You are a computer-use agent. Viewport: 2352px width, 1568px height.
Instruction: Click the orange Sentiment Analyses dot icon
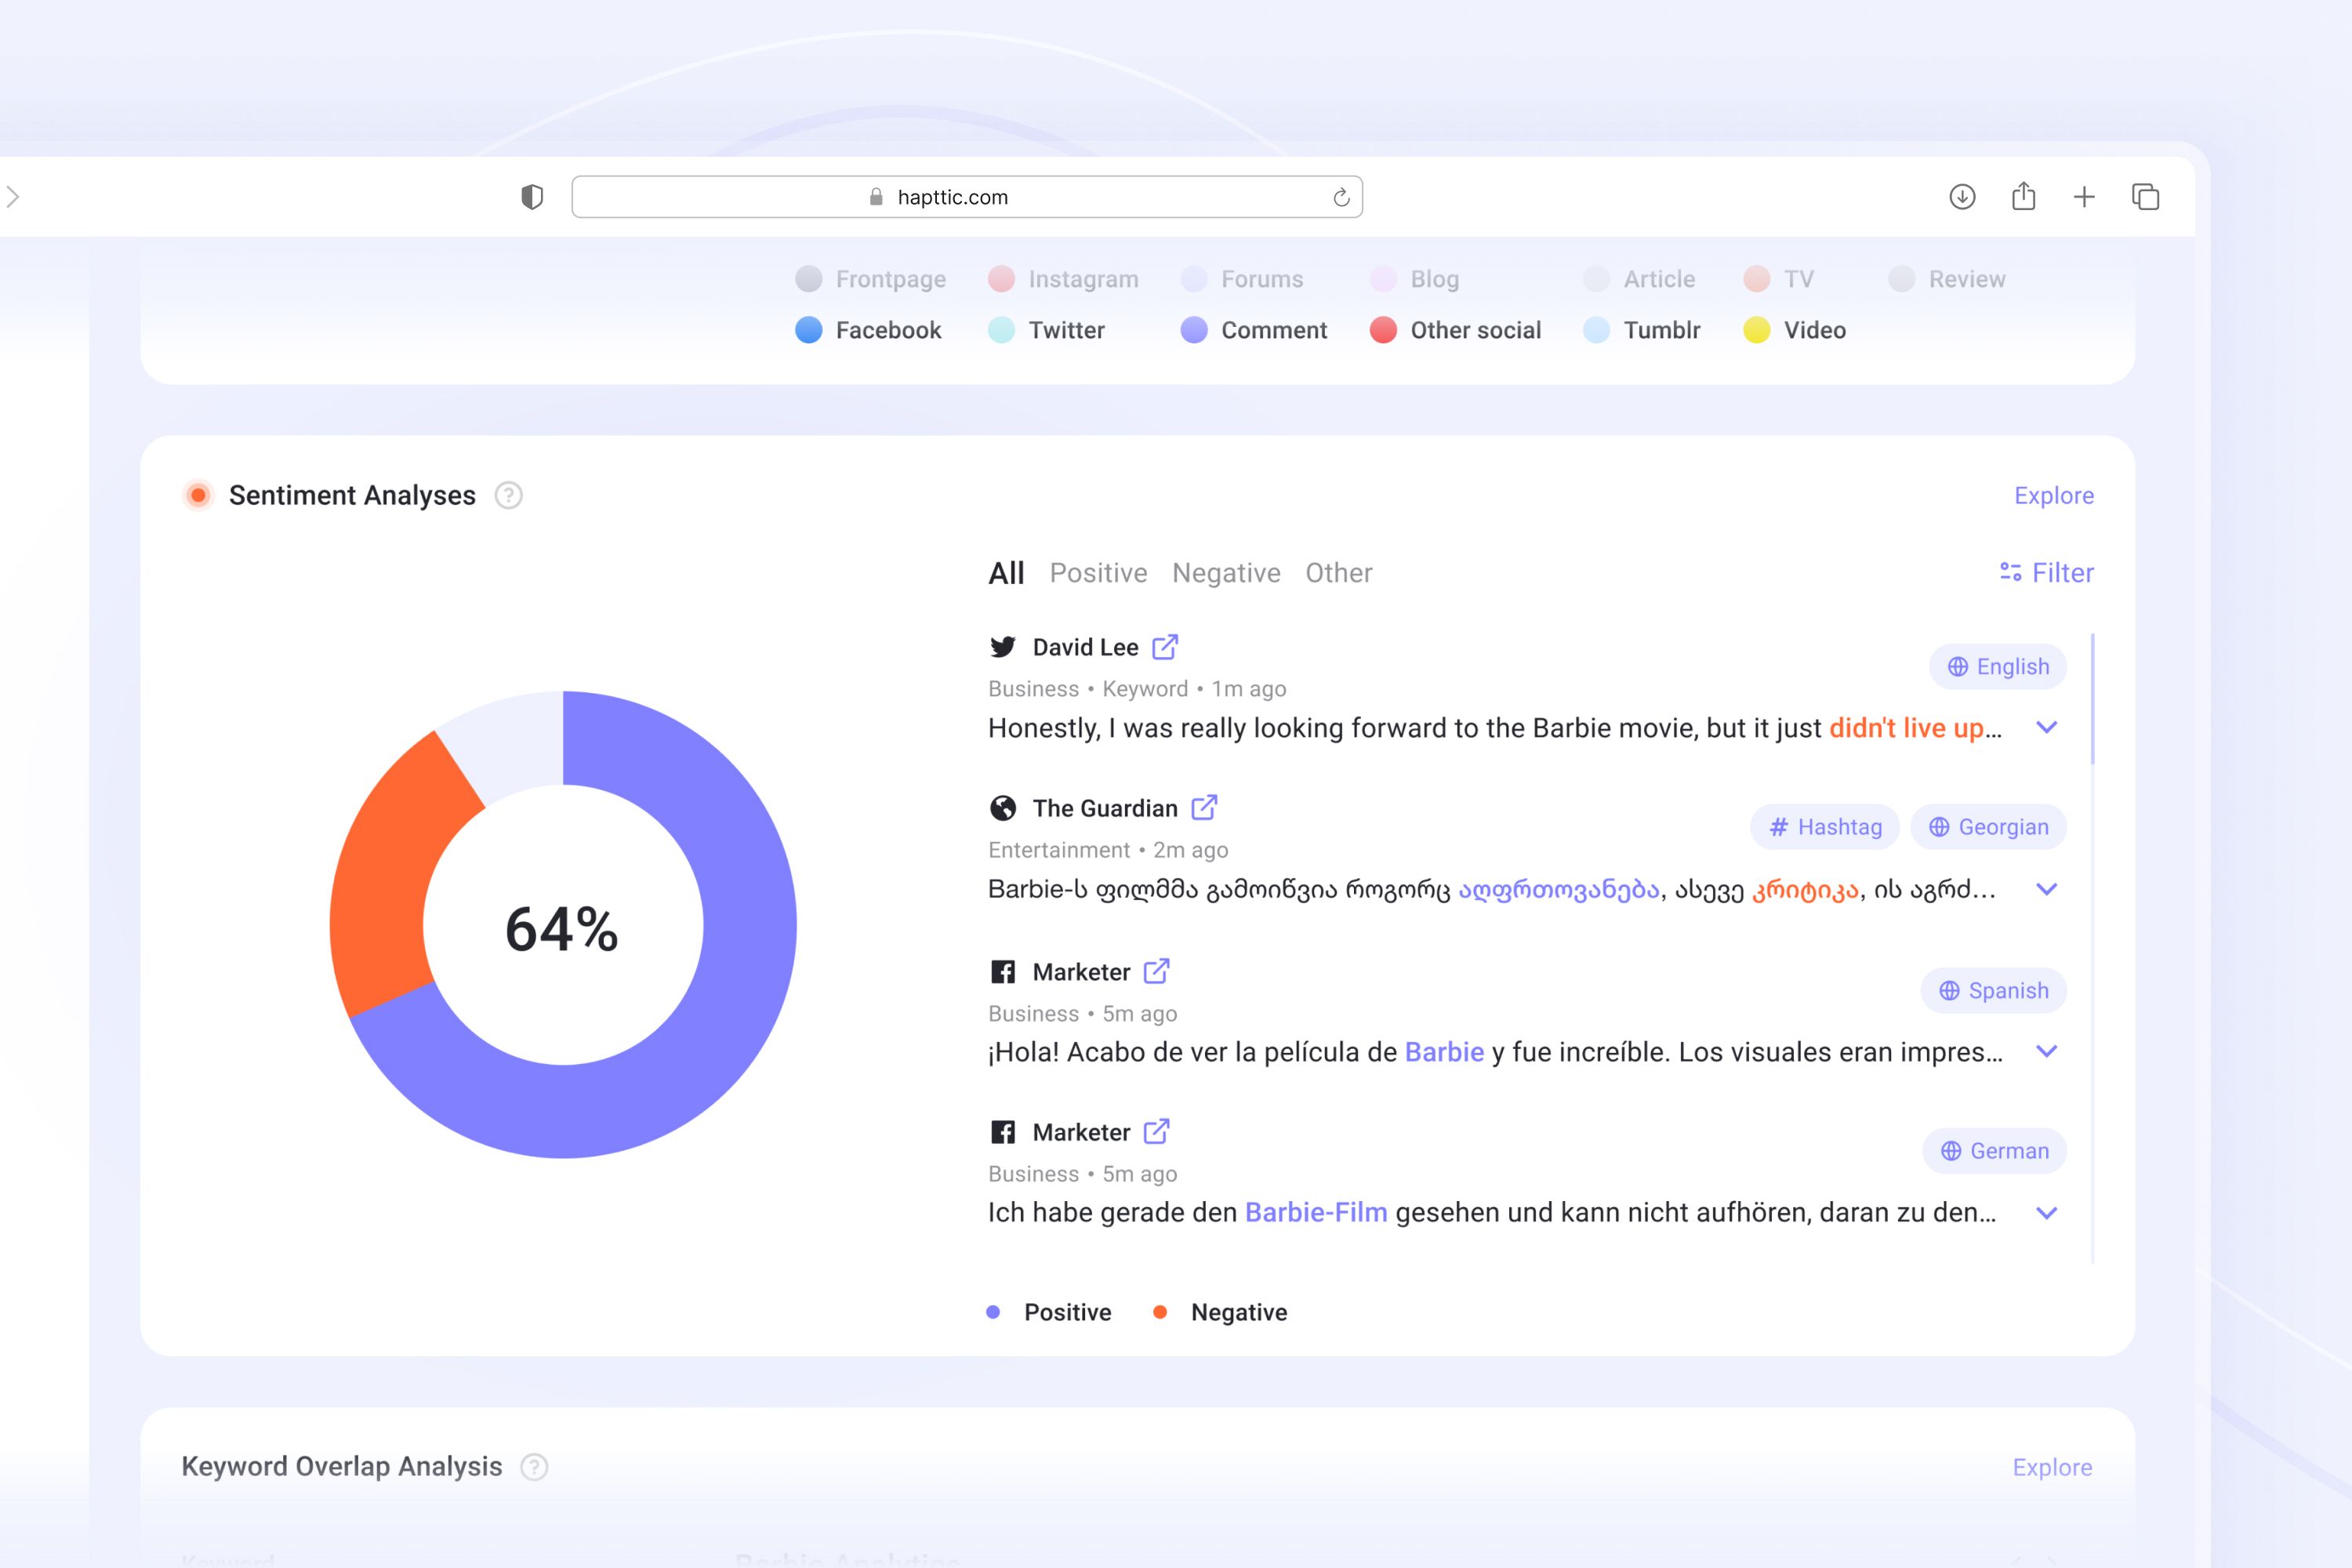(x=198, y=495)
